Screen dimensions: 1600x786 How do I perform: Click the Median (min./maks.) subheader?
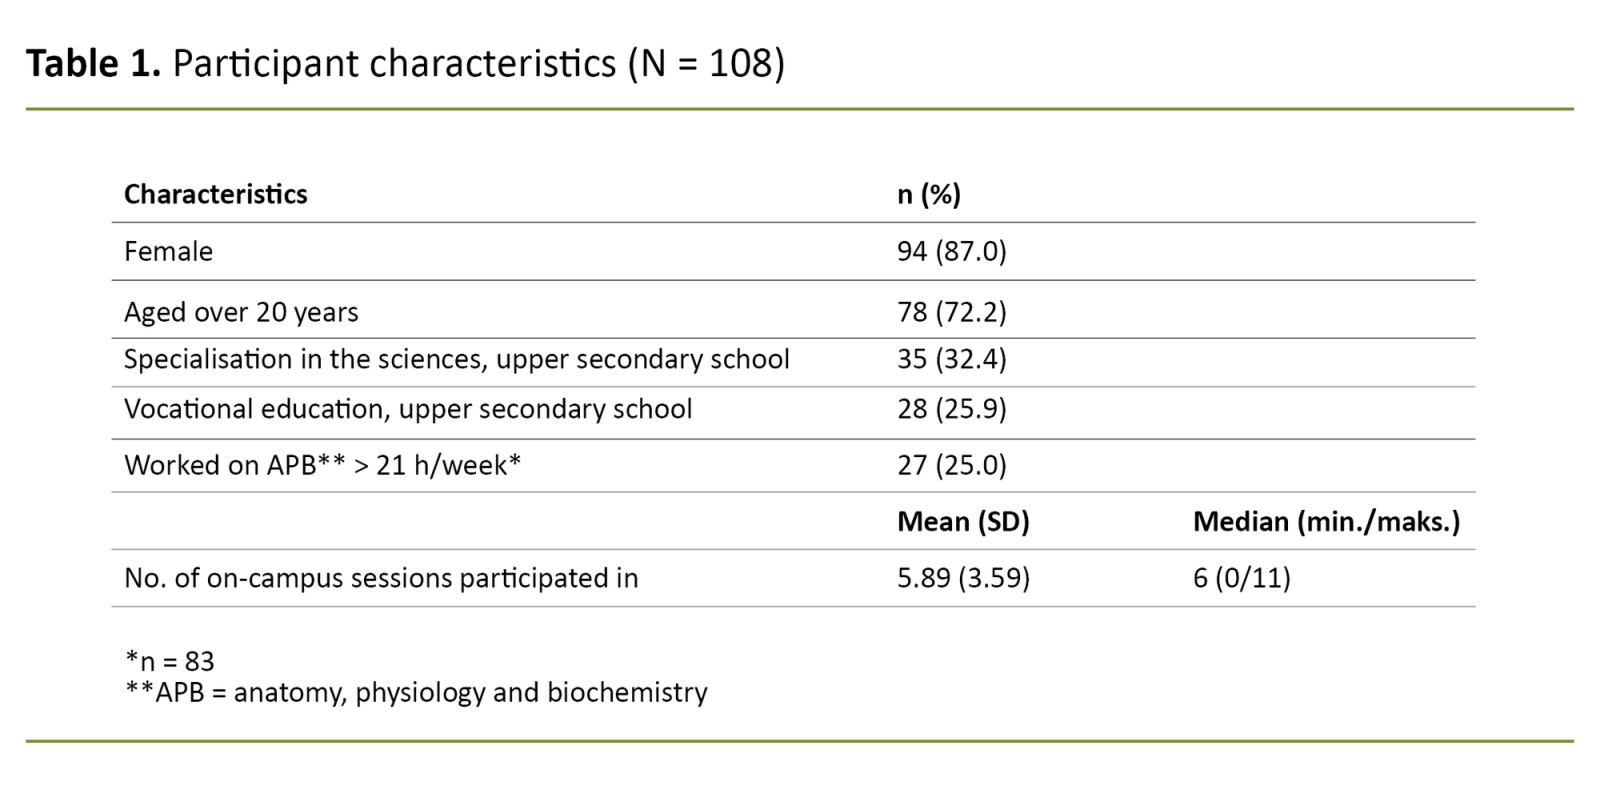pos(1326,521)
